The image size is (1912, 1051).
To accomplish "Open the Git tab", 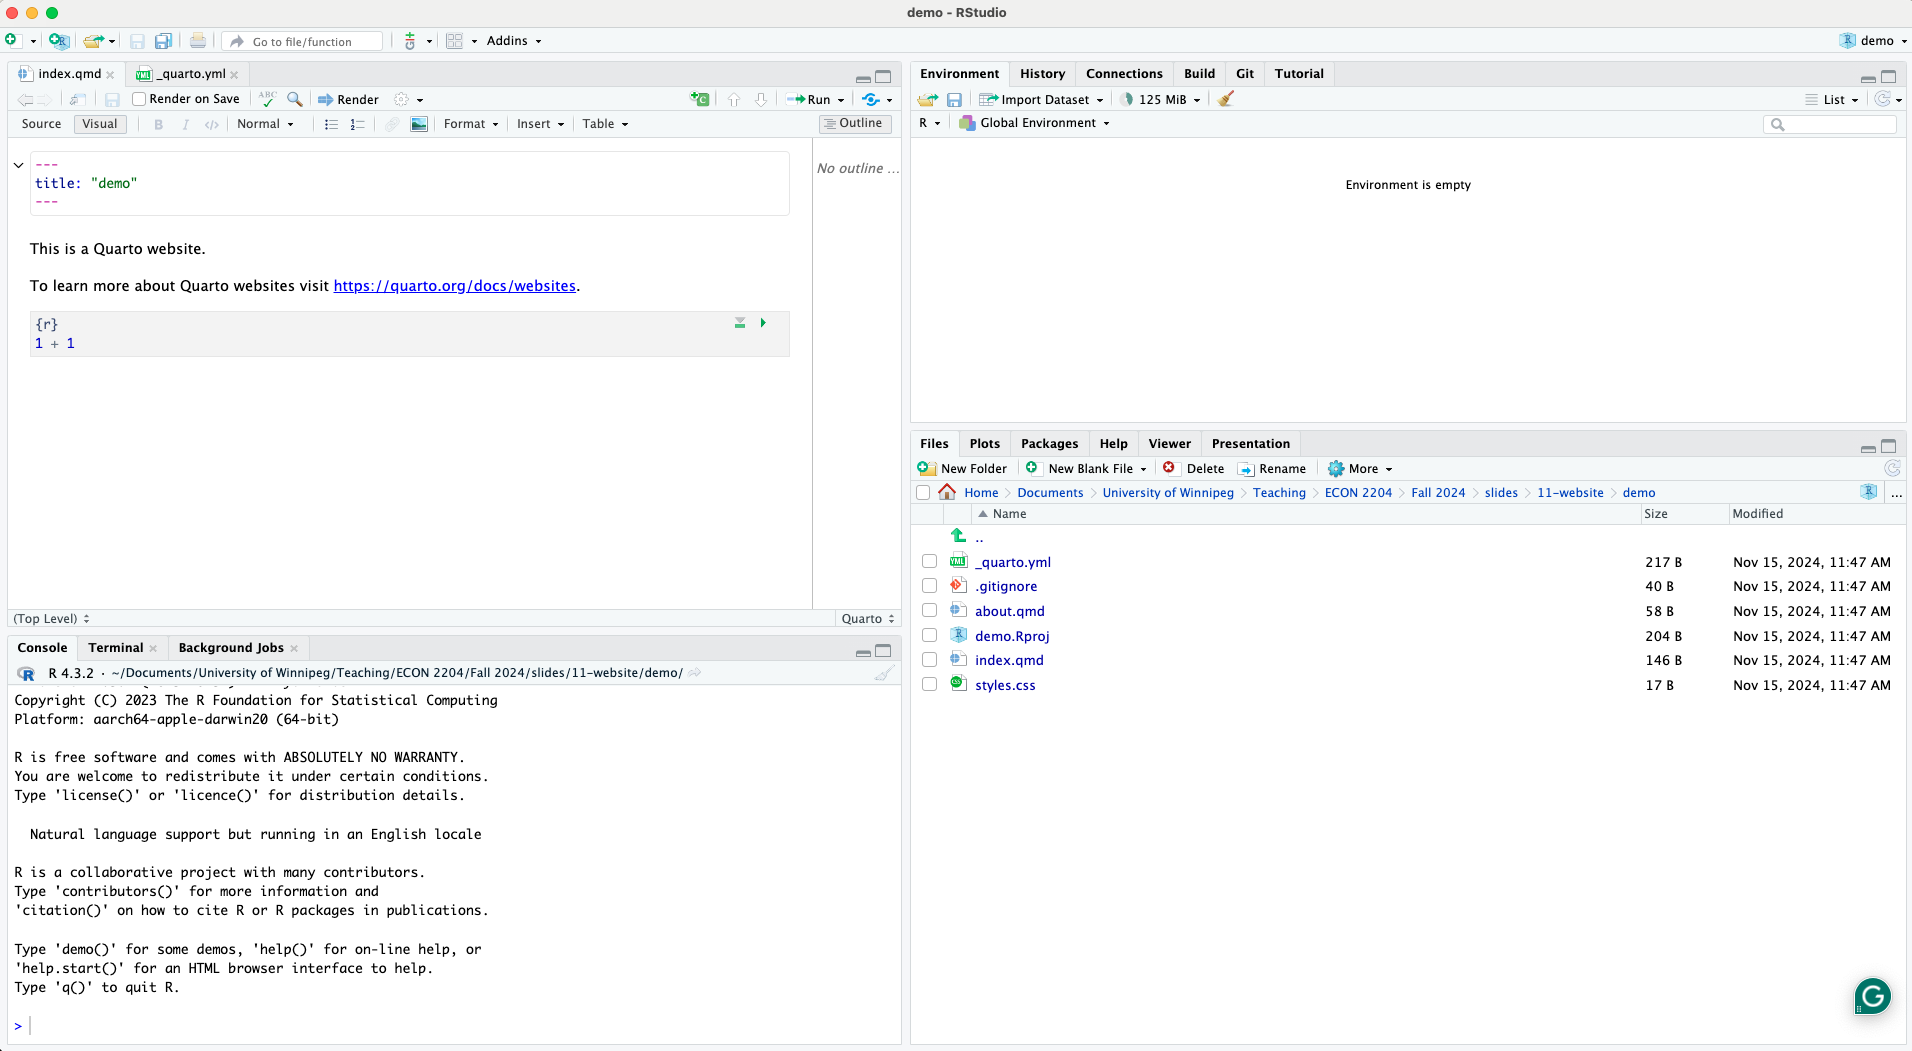I will [x=1244, y=74].
